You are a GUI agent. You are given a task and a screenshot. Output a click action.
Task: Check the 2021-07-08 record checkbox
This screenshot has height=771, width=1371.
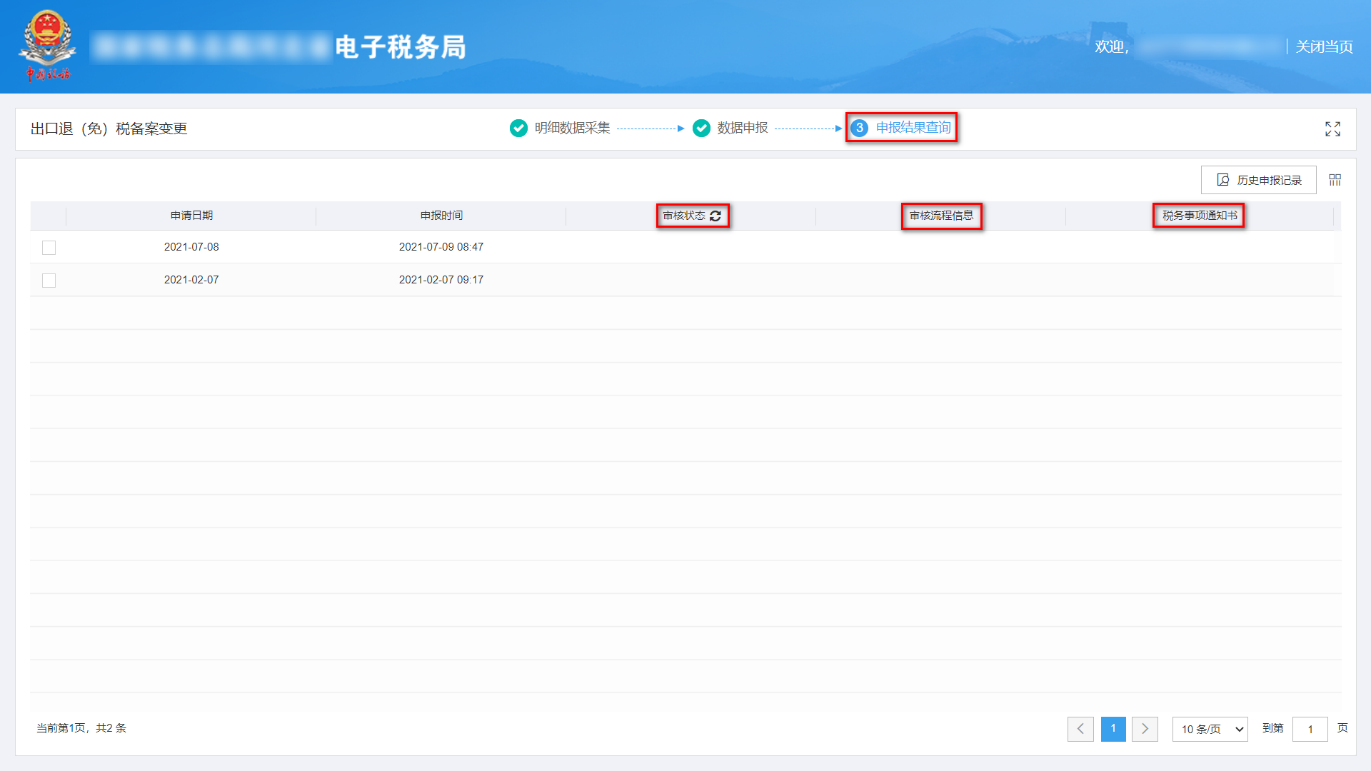tap(49, 247)
